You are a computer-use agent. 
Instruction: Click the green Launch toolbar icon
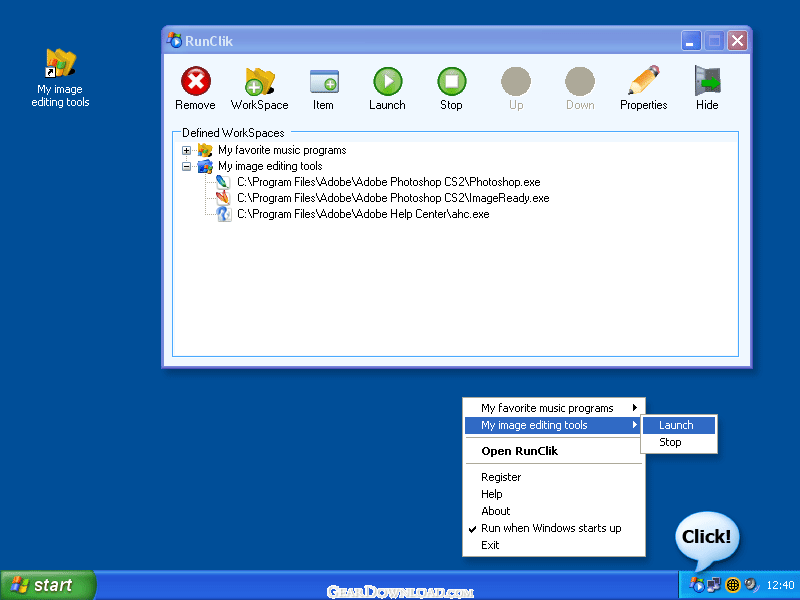pyautogui.click(x=388, y=81)
